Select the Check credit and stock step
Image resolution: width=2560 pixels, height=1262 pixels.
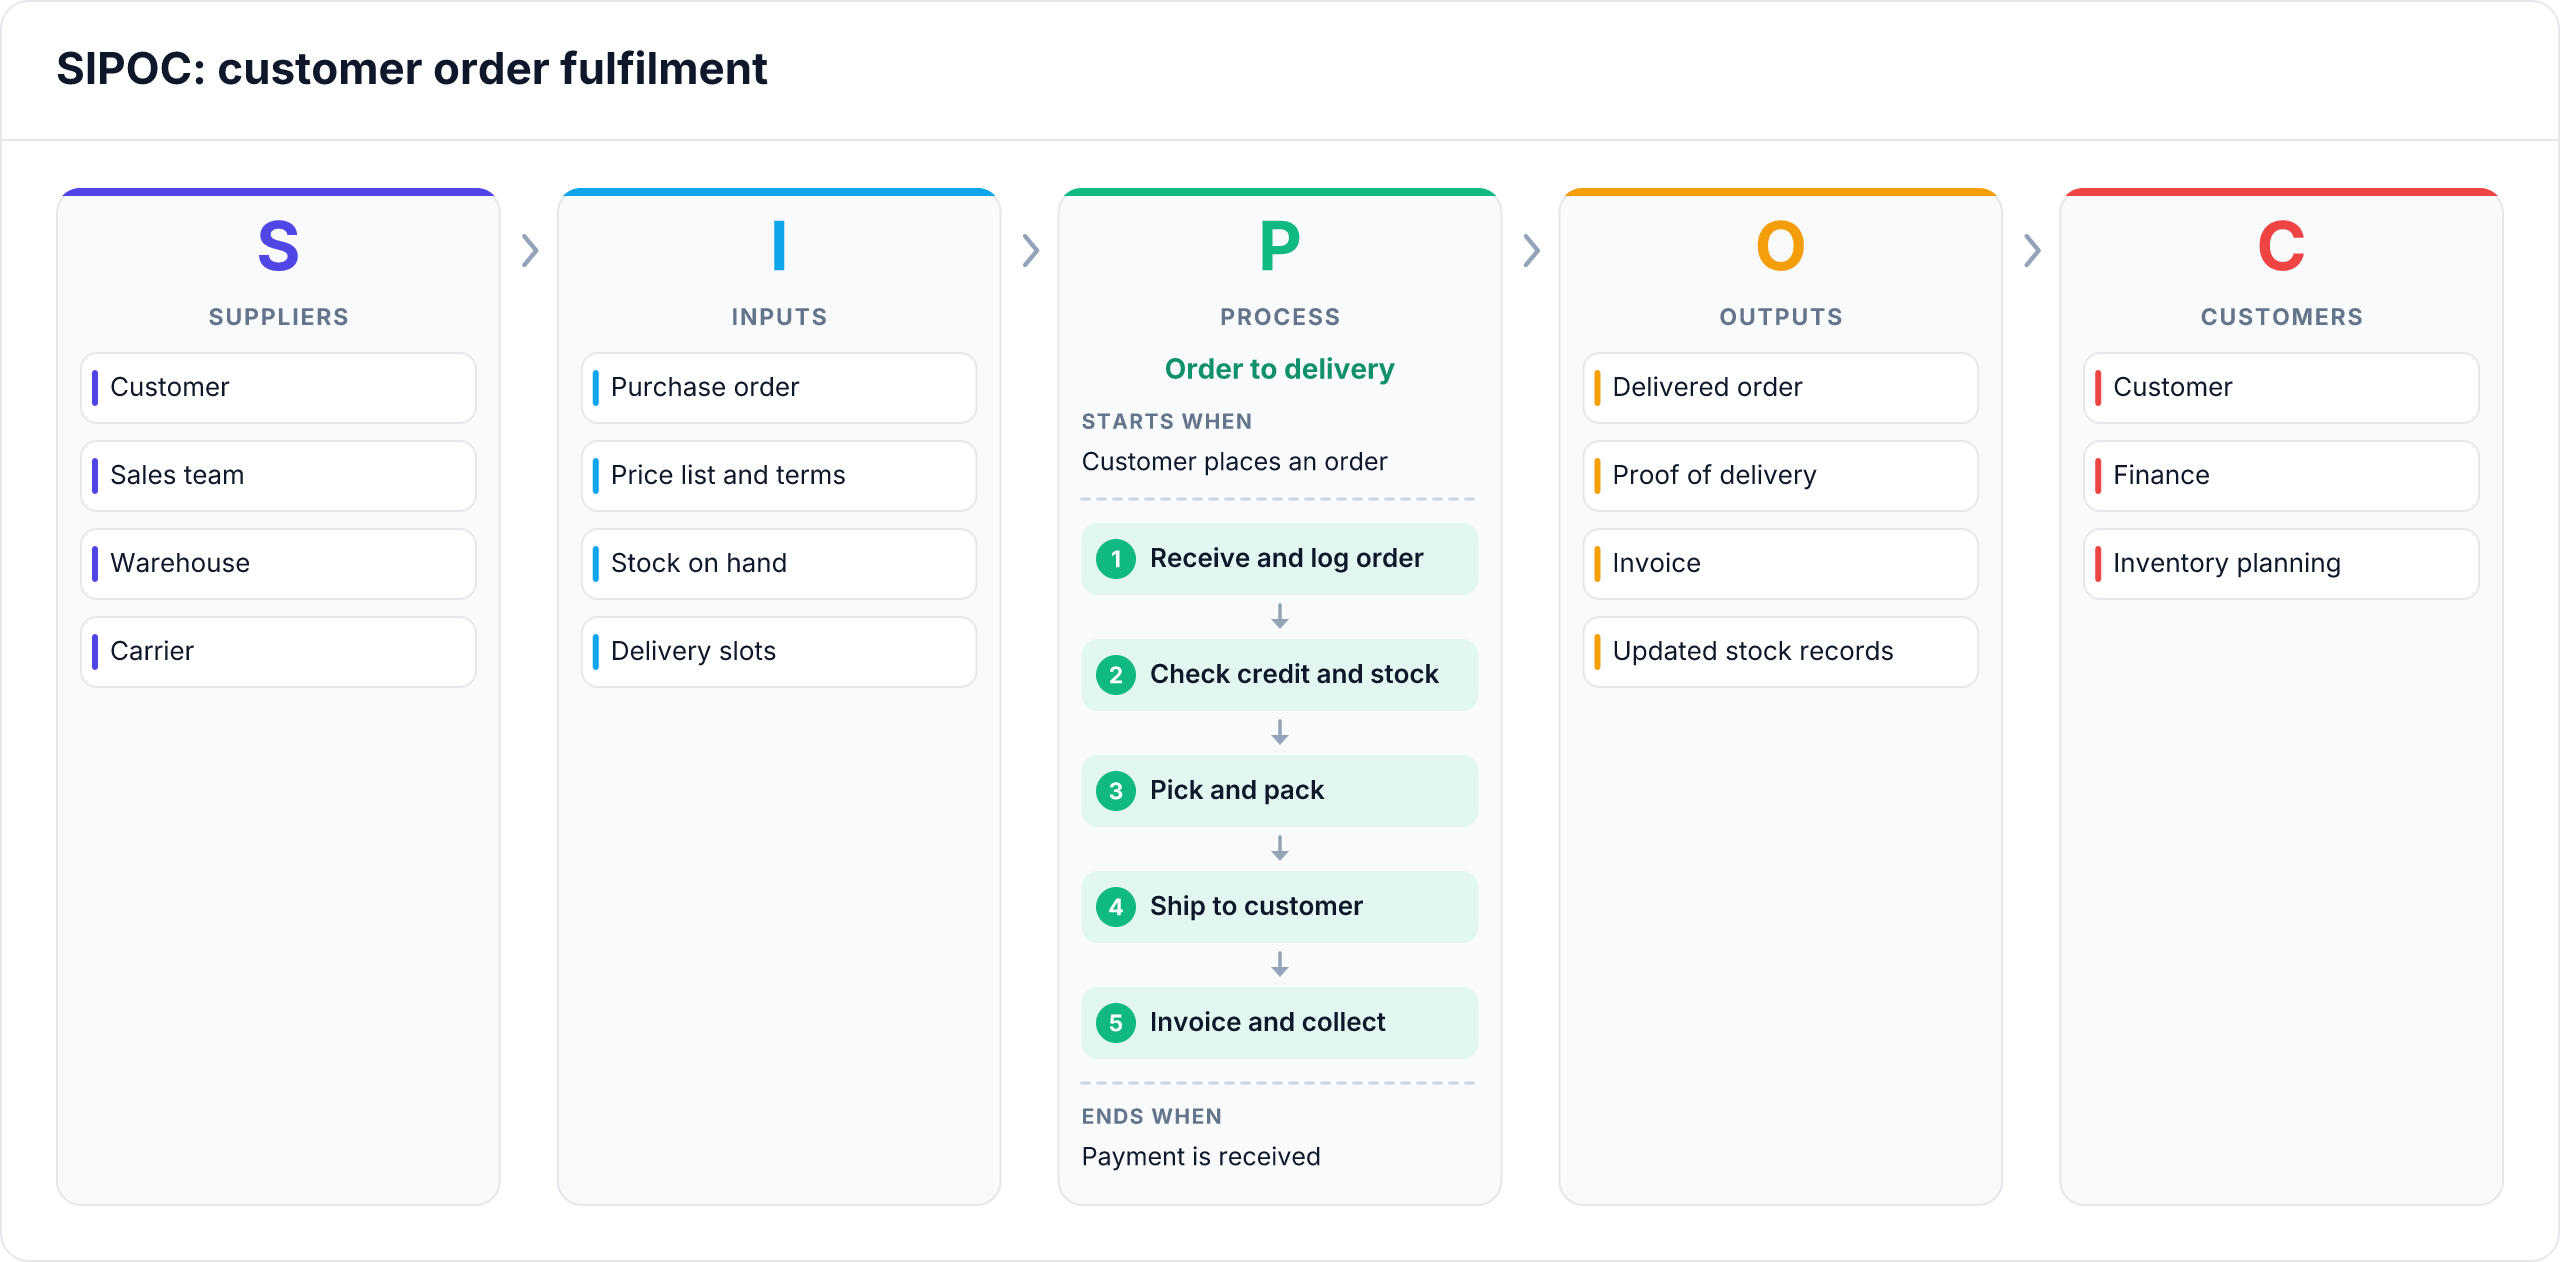[x=1279, y=675]
